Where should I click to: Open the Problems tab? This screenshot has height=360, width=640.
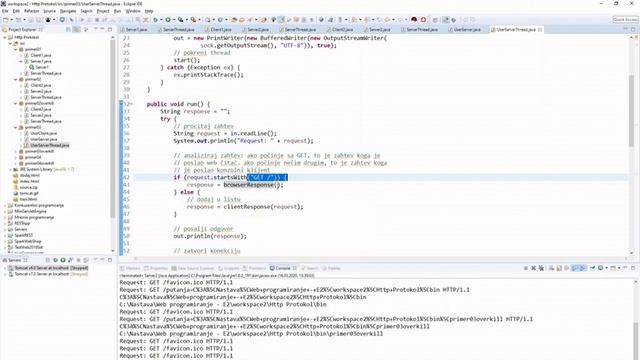click(255, 268)
